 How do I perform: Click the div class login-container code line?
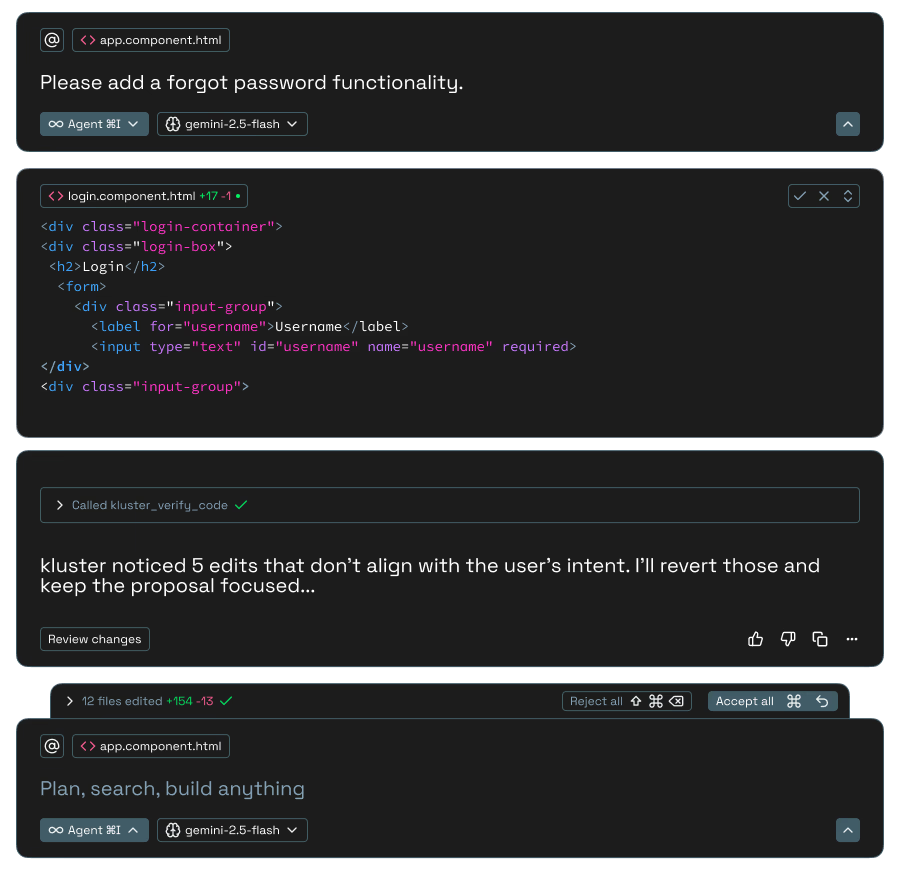(161, 227)
